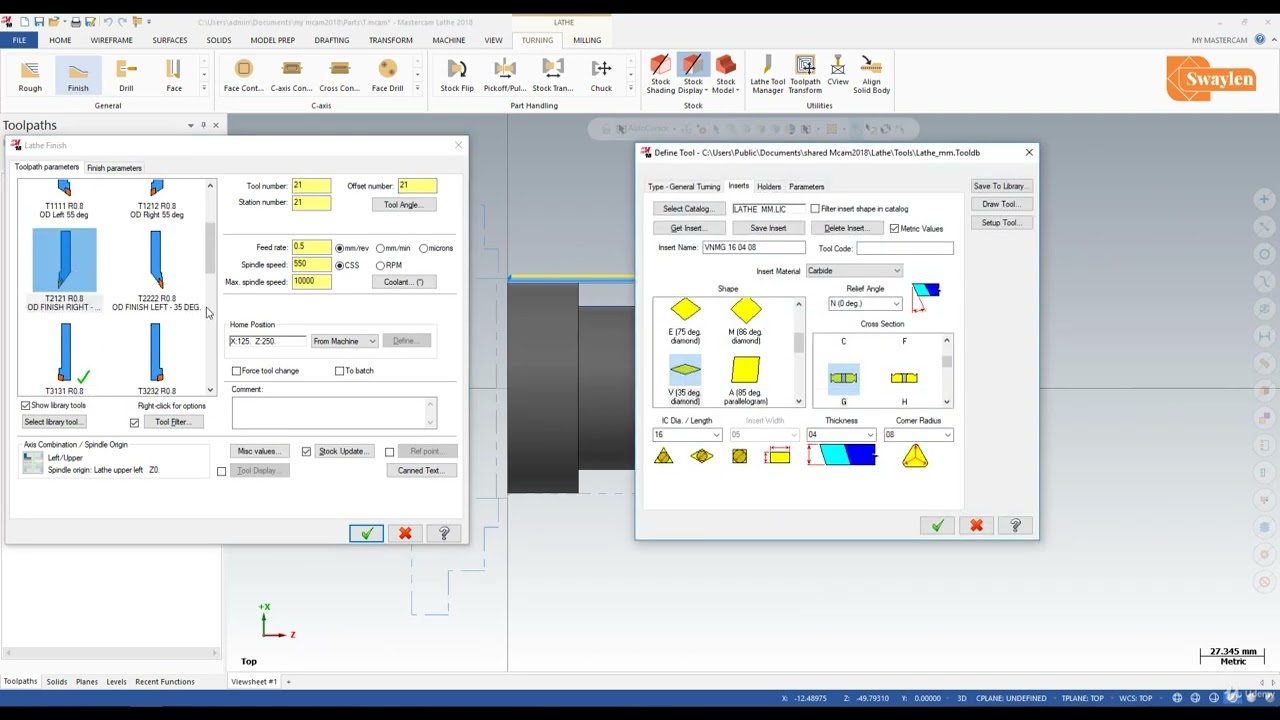The height and width of the screenshot is (720, 1280).
Task: Click the Tool Angle button
Action: coord(403,205)
